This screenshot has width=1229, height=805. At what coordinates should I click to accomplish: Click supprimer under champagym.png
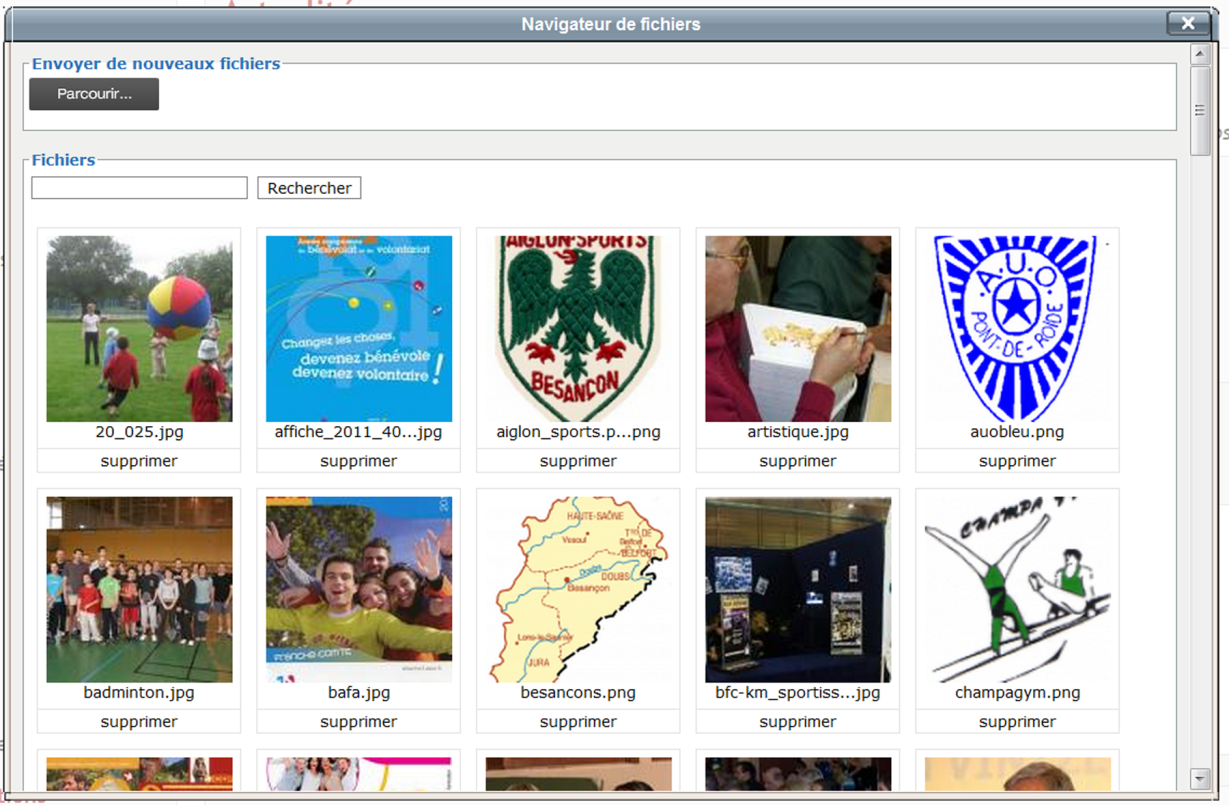tap(1017, 721)
